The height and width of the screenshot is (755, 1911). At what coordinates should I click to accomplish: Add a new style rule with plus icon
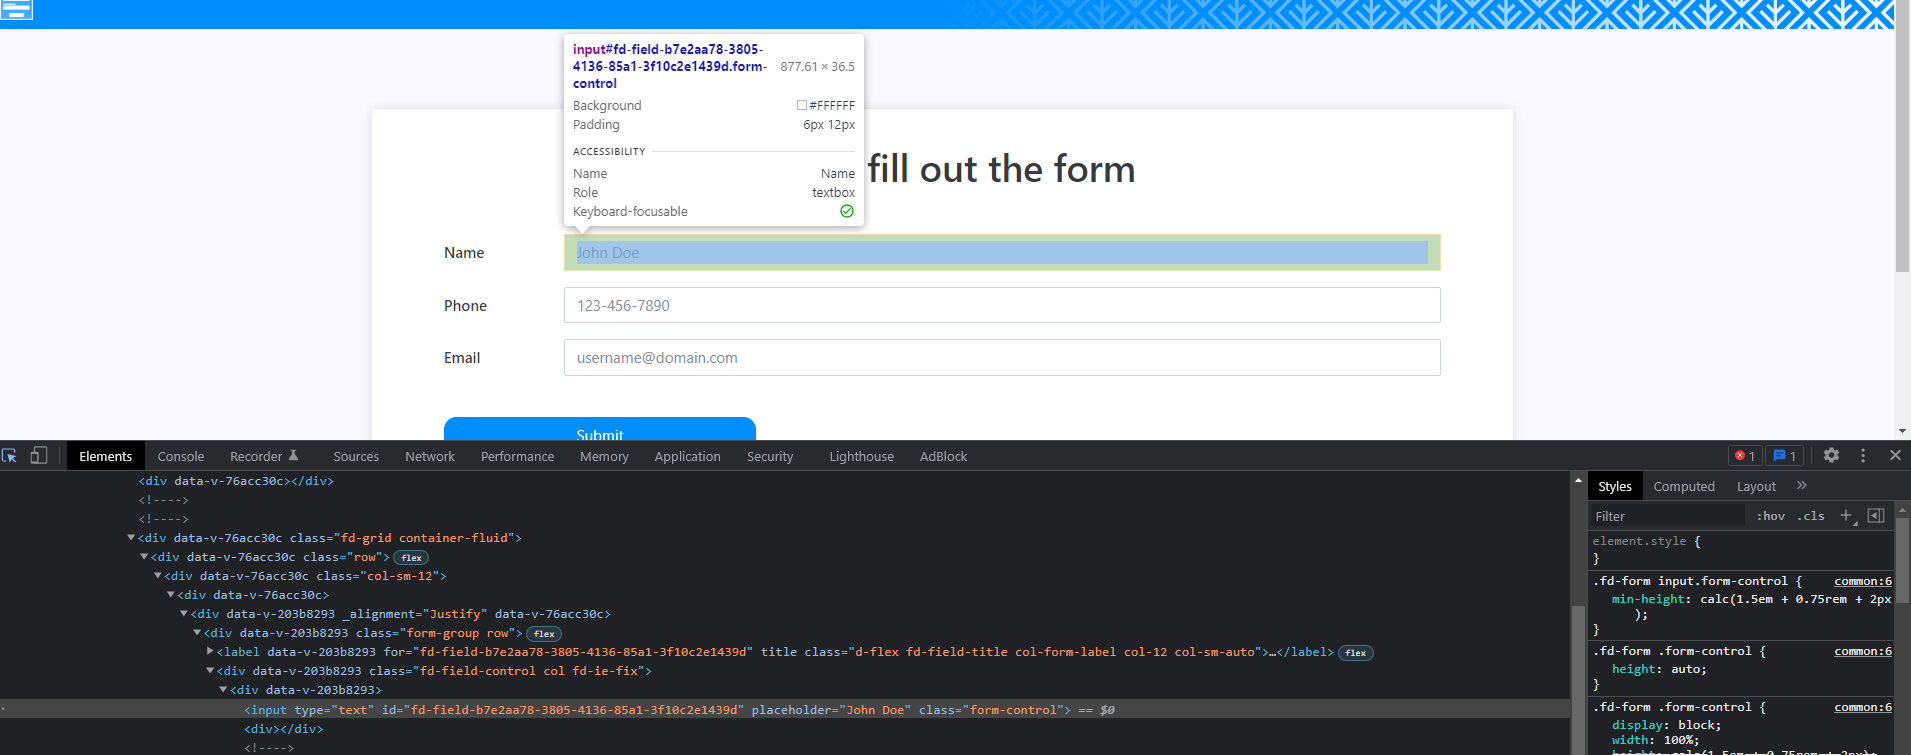1846,516
